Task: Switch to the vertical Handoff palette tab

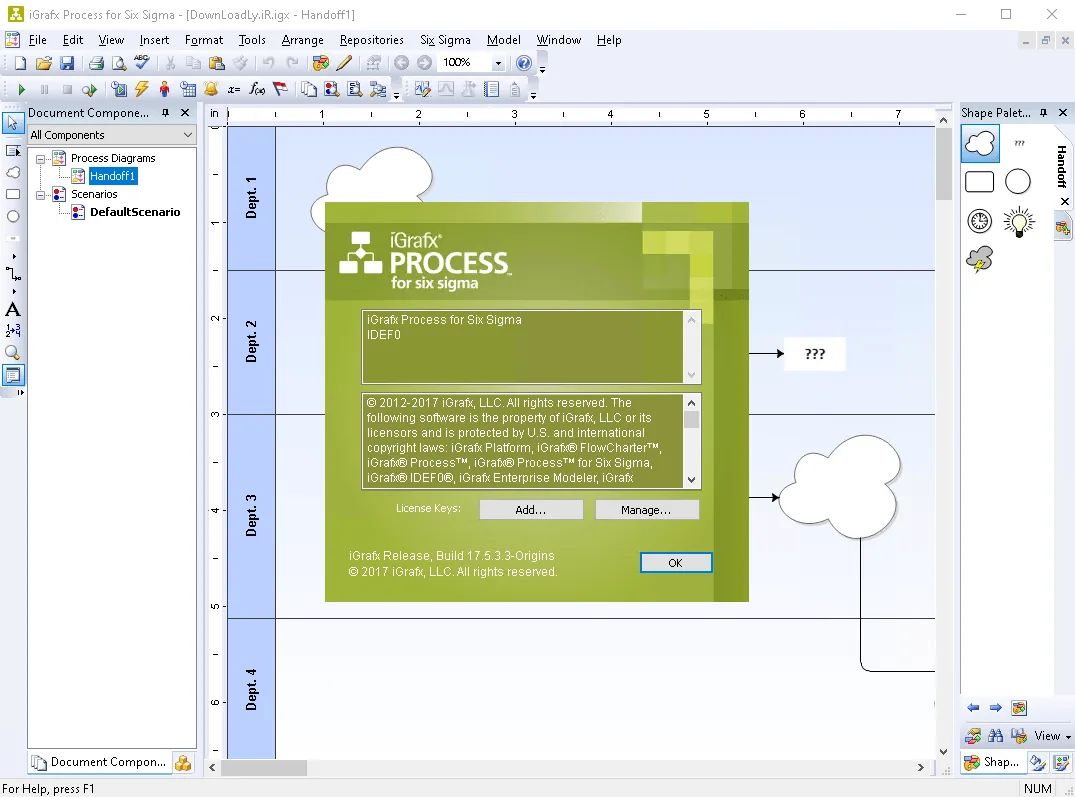Action: pyautogui.click(x=1062, y=166)
